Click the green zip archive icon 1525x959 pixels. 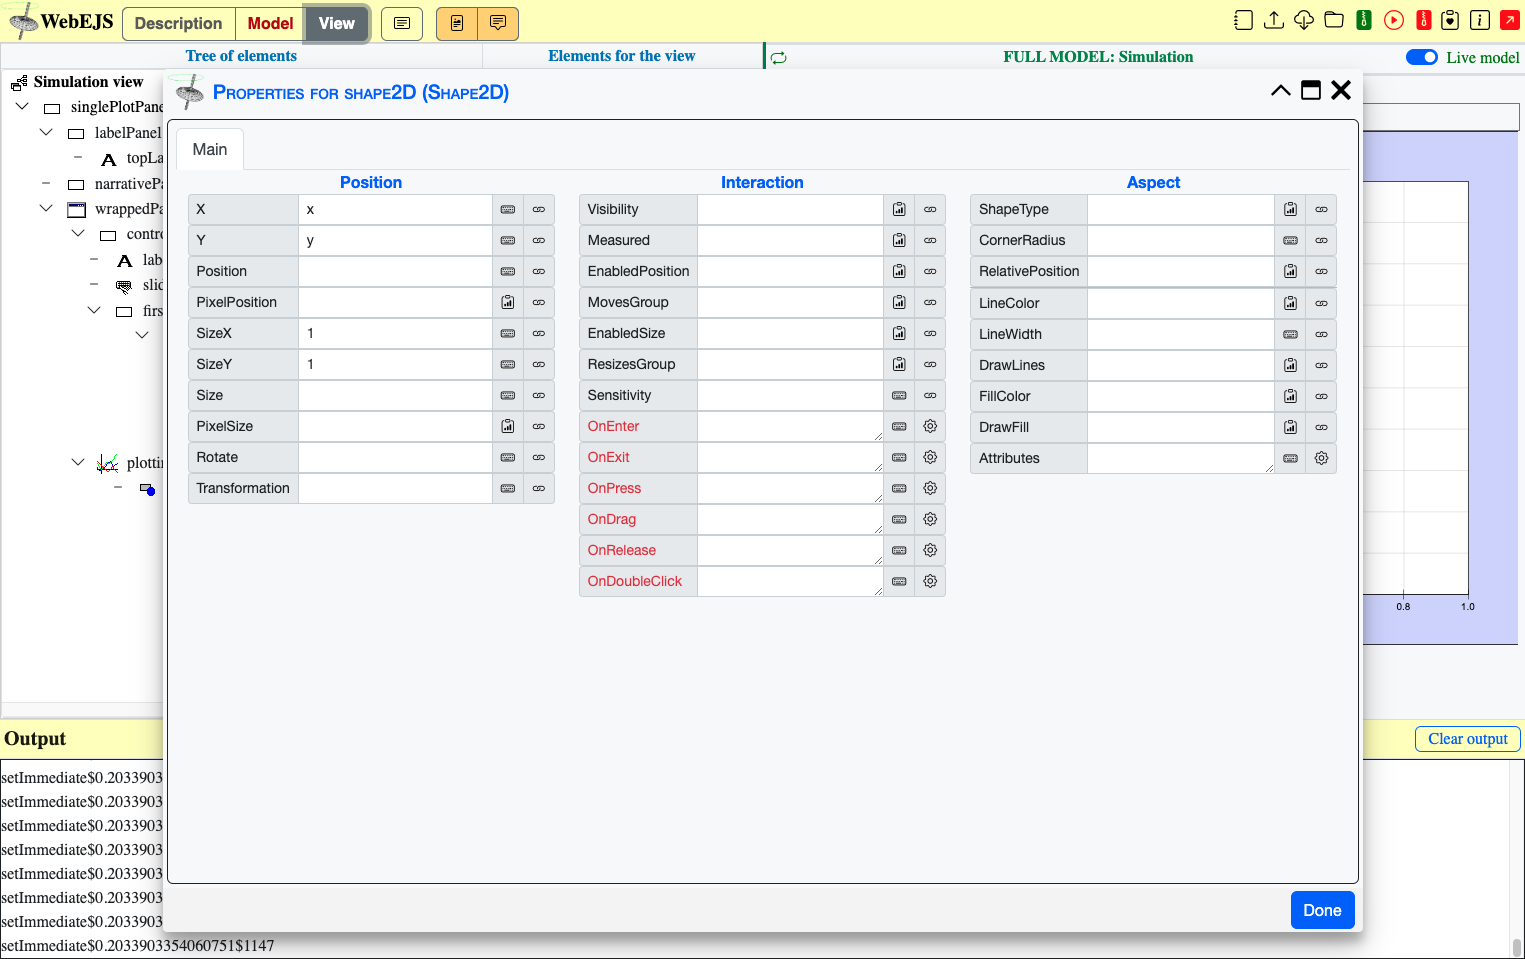point(1364,20)
